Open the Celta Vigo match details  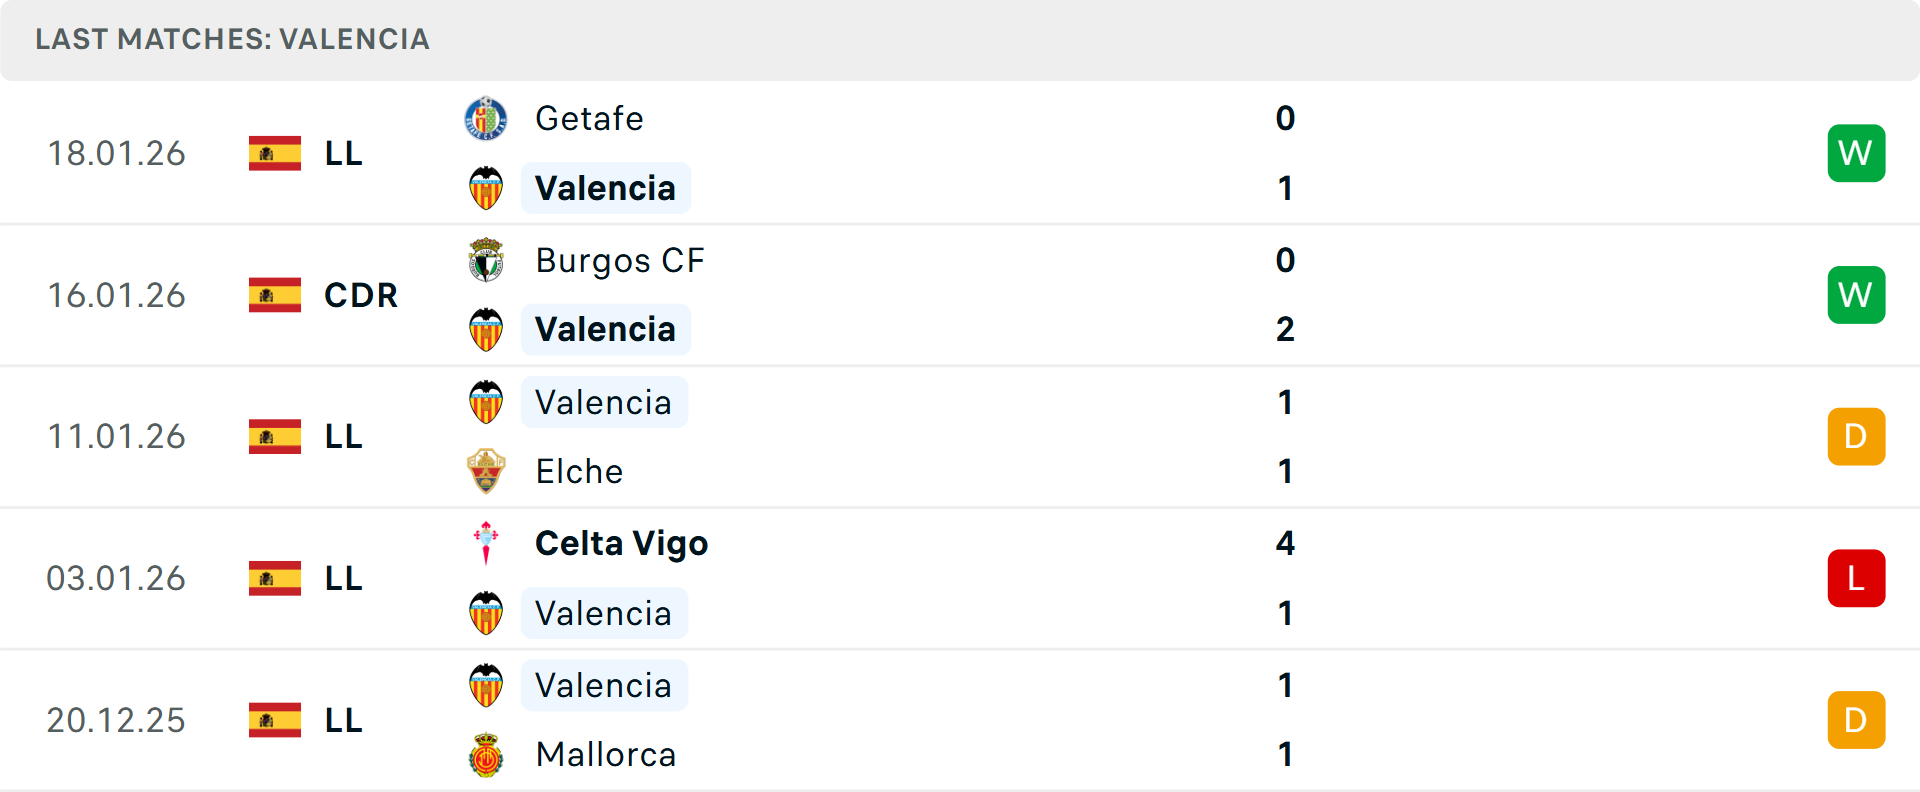(621, 543)
